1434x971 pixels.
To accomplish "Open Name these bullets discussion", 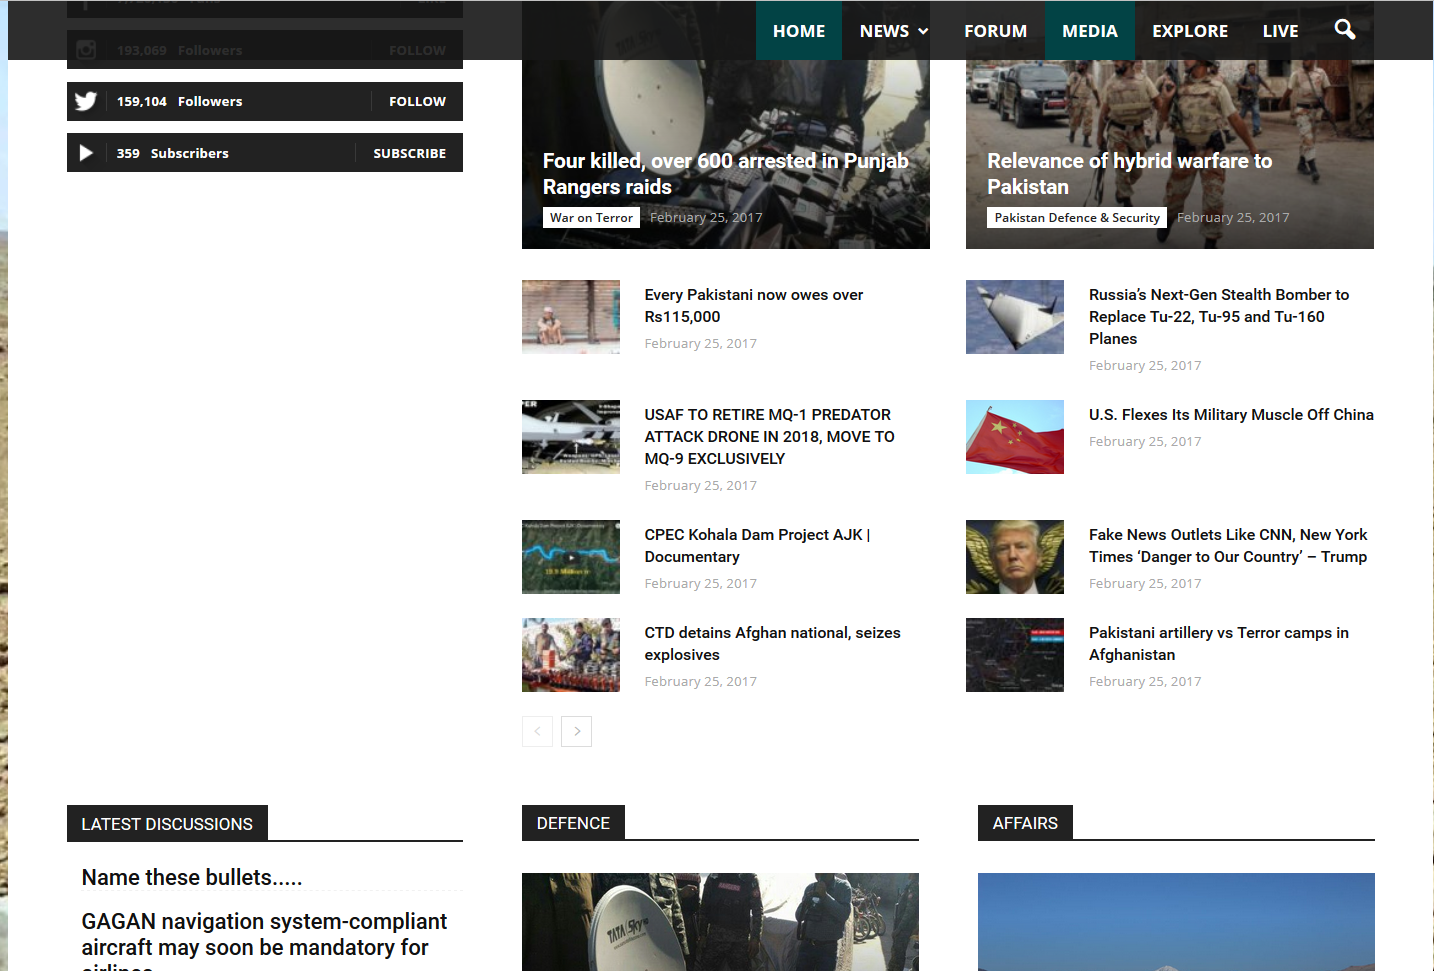I will pos(192,877).
